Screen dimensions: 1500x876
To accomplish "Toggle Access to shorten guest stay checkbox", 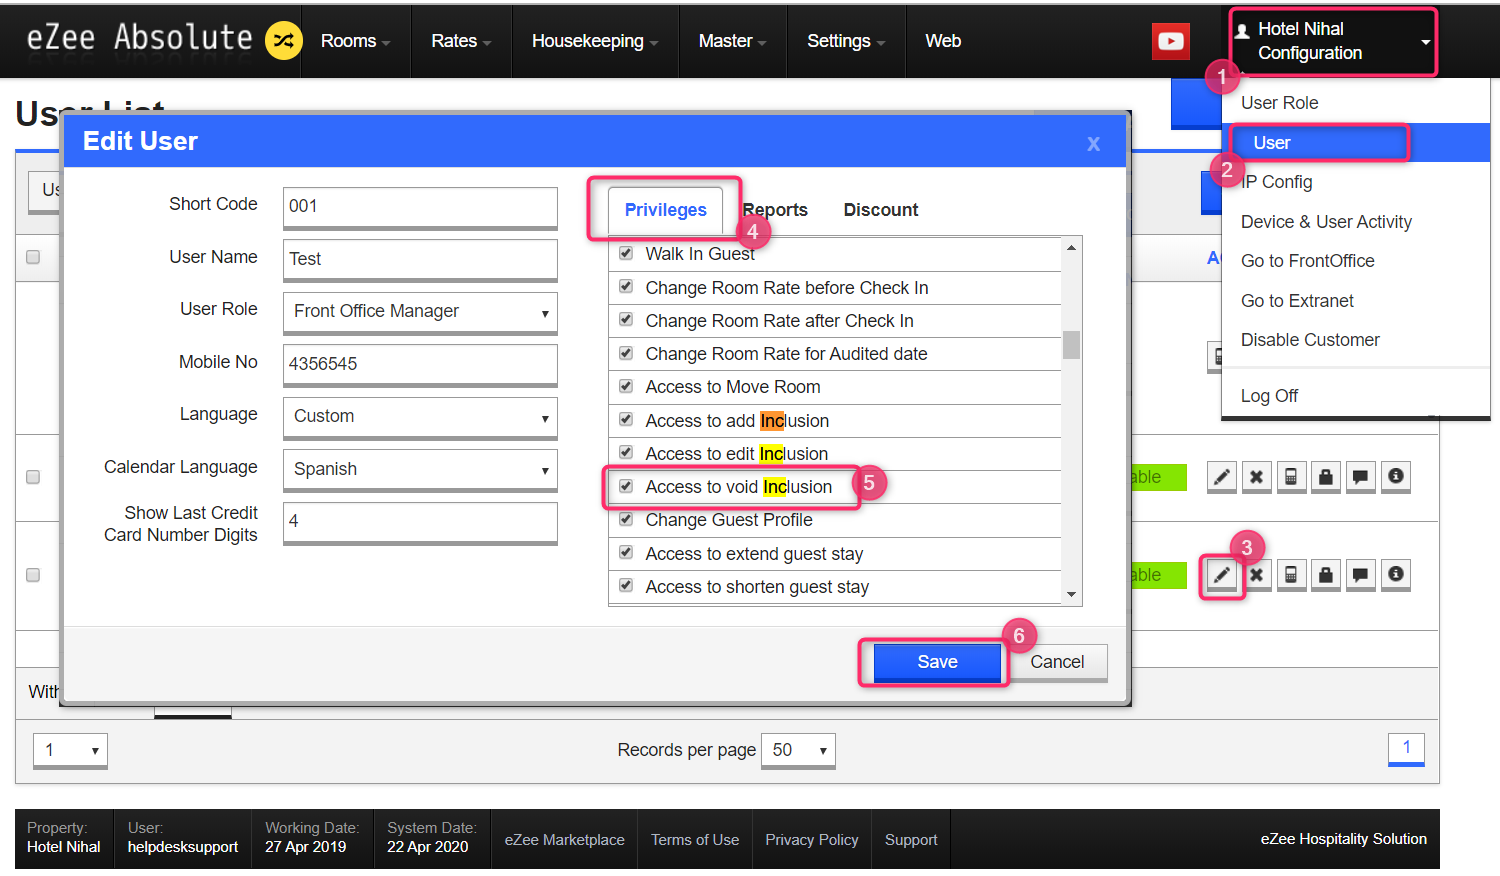I will coord(626,585).
